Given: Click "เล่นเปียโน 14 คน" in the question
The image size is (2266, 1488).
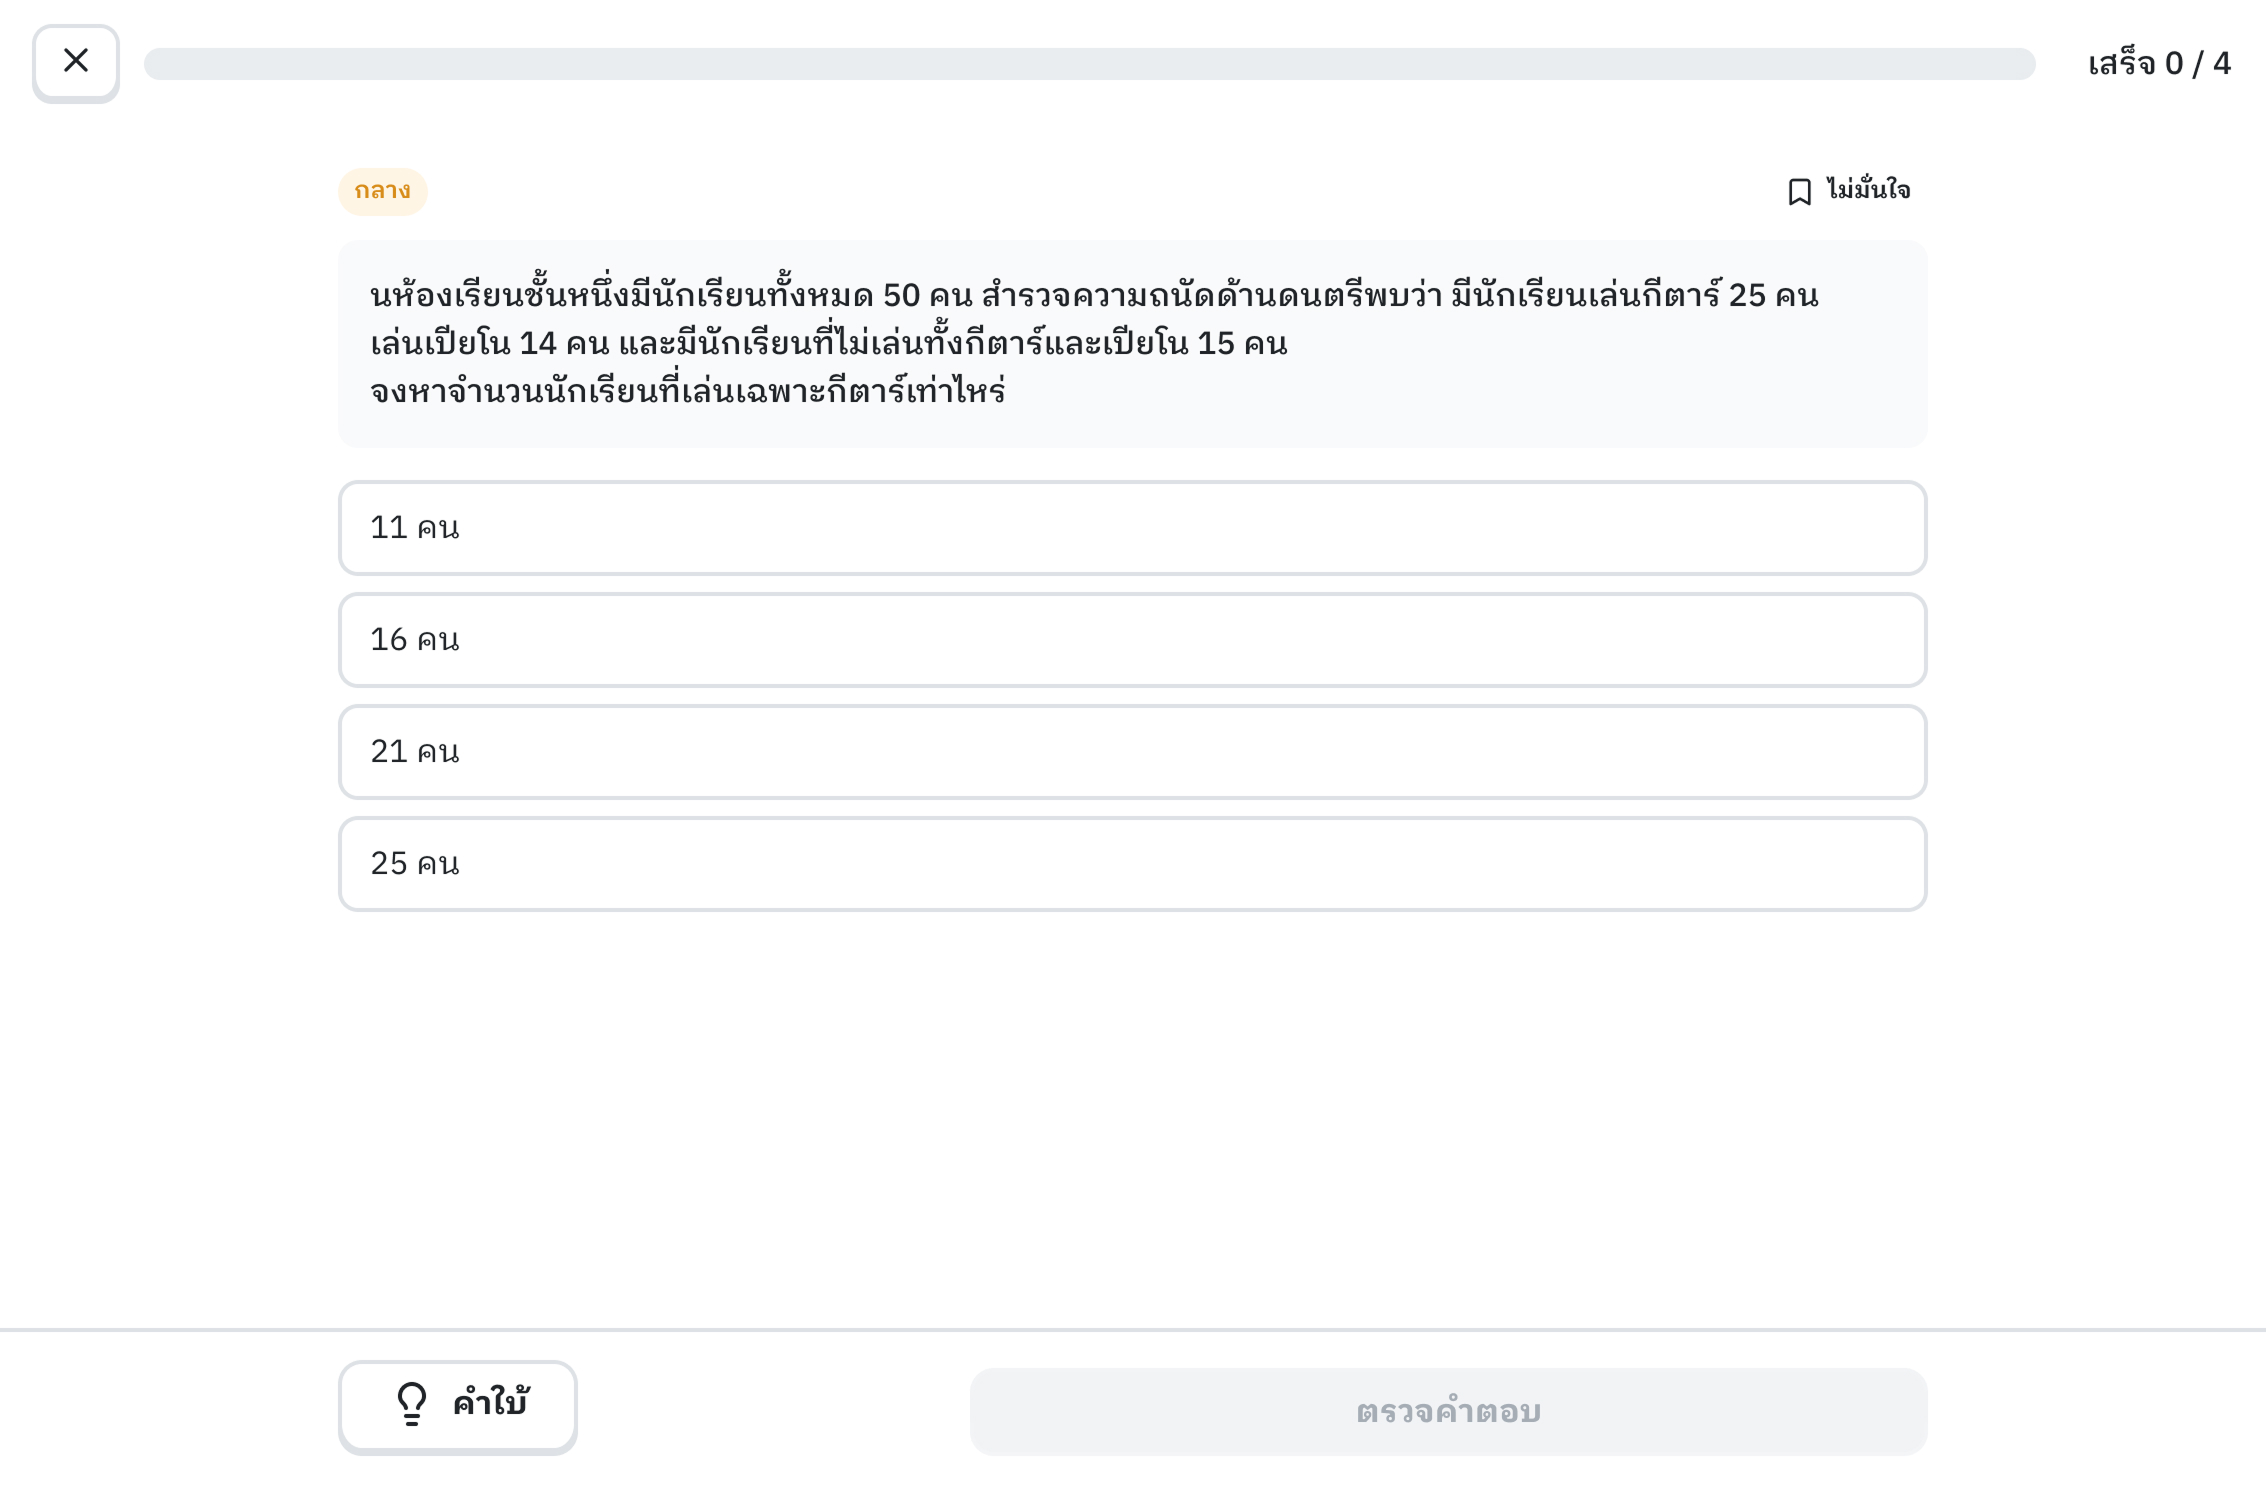Looking at the screenshot, I should tap(490, 343).
